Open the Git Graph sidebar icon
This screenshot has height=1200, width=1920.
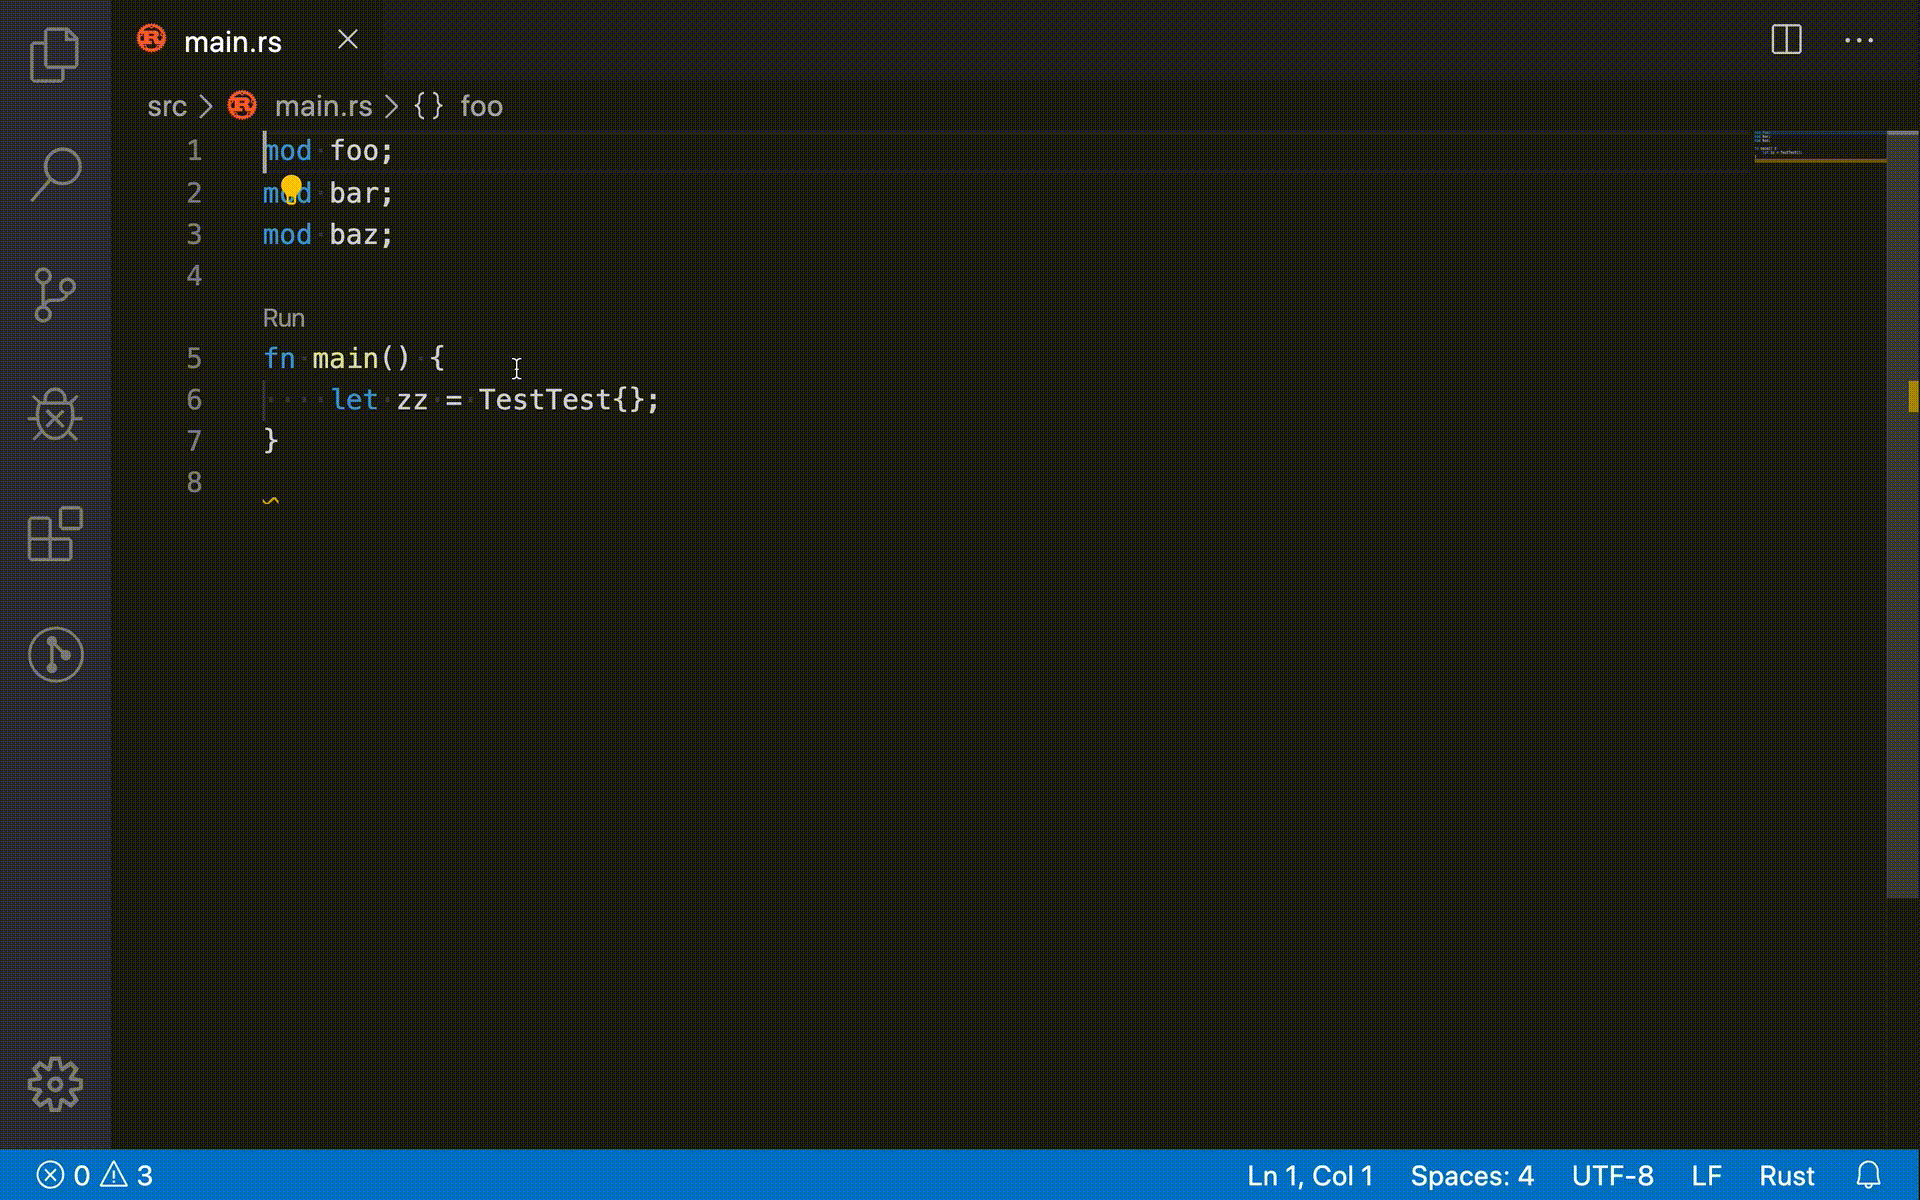55,655
